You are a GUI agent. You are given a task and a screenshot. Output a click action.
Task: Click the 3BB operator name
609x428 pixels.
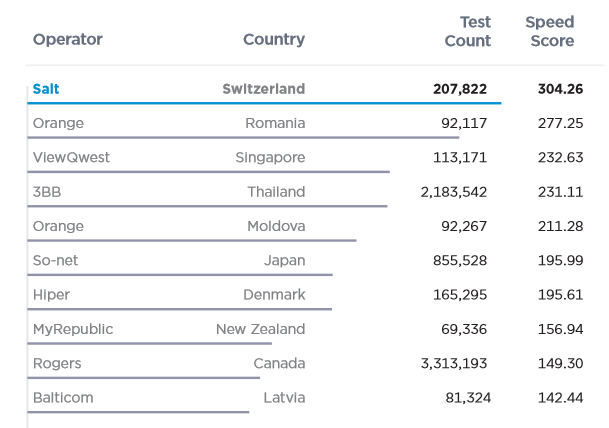[48, 191]
